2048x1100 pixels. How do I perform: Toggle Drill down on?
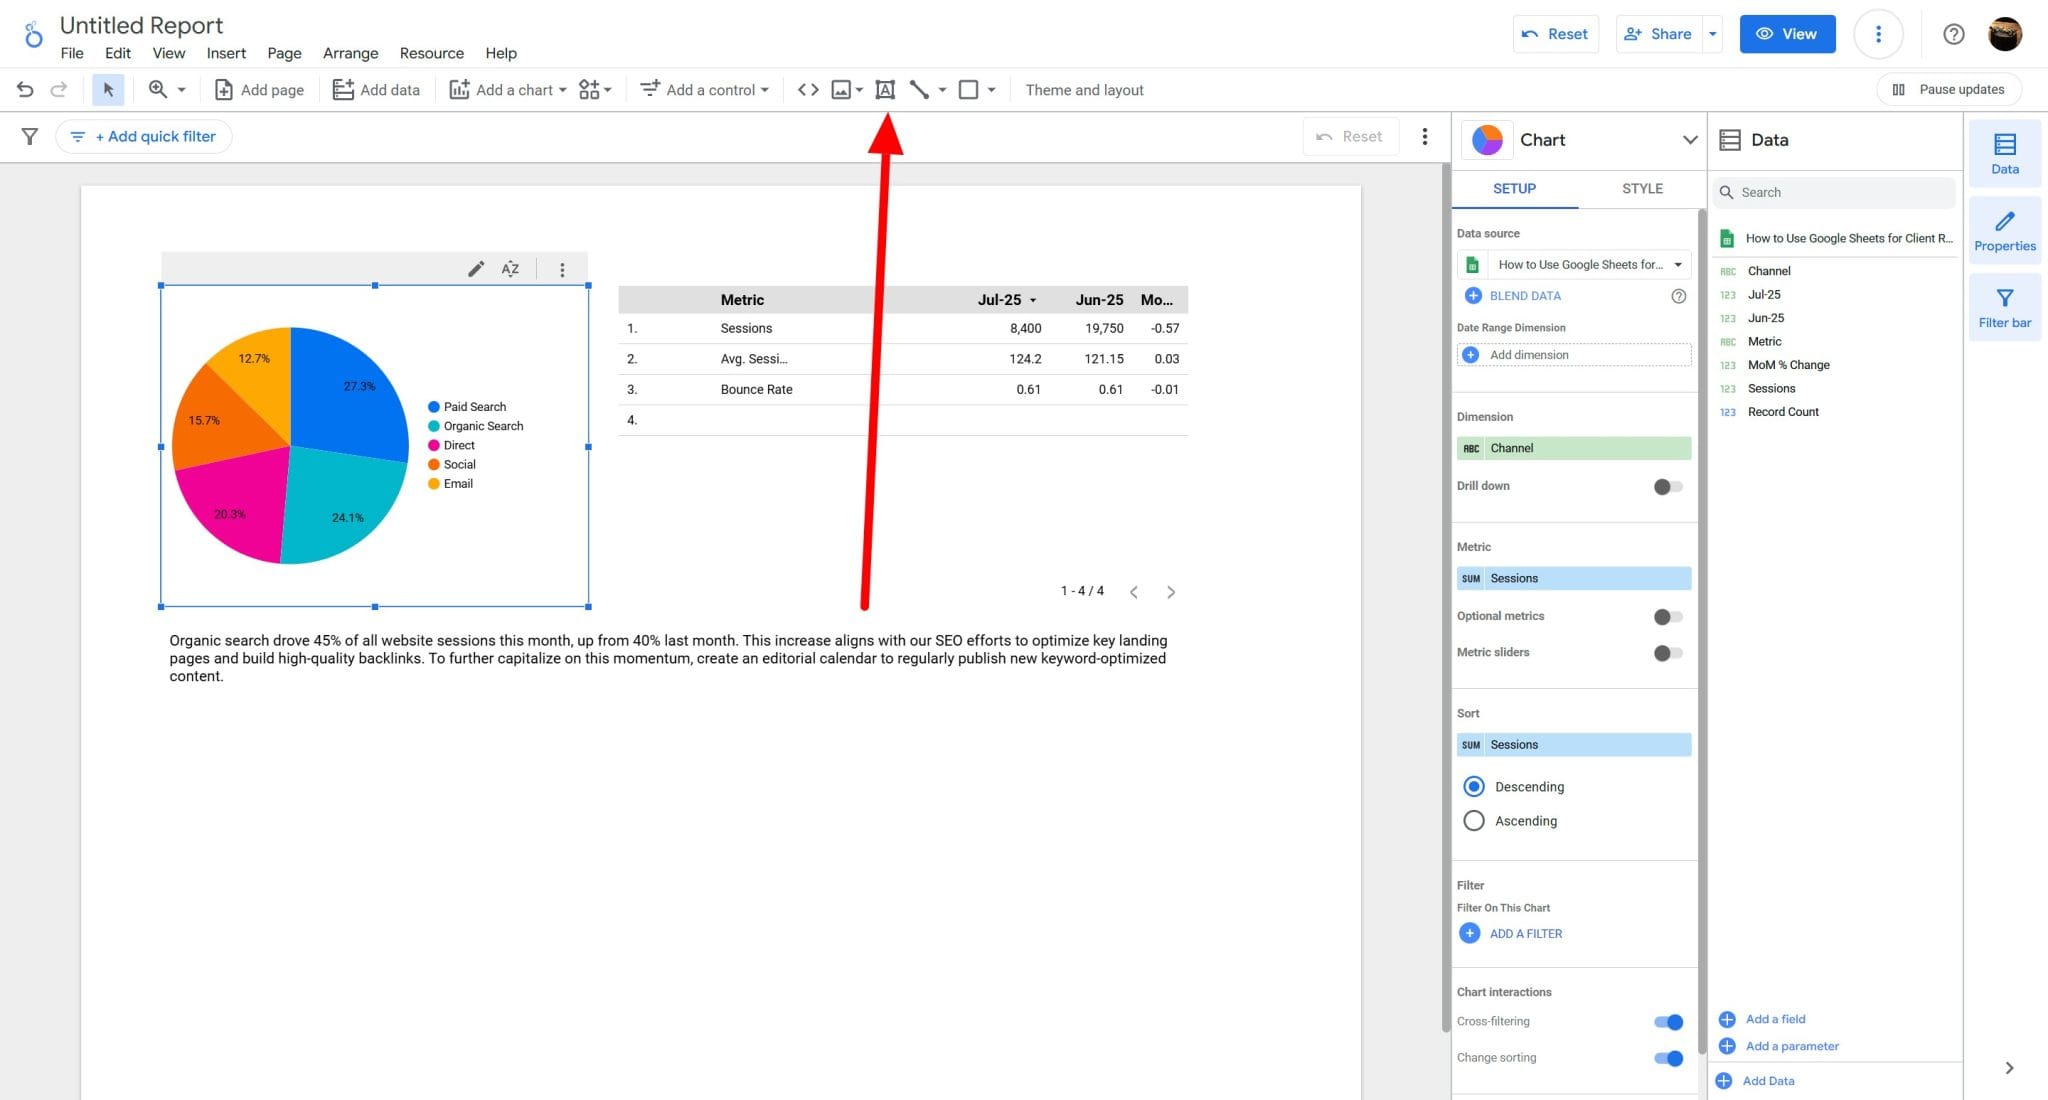pos(1666,487)
